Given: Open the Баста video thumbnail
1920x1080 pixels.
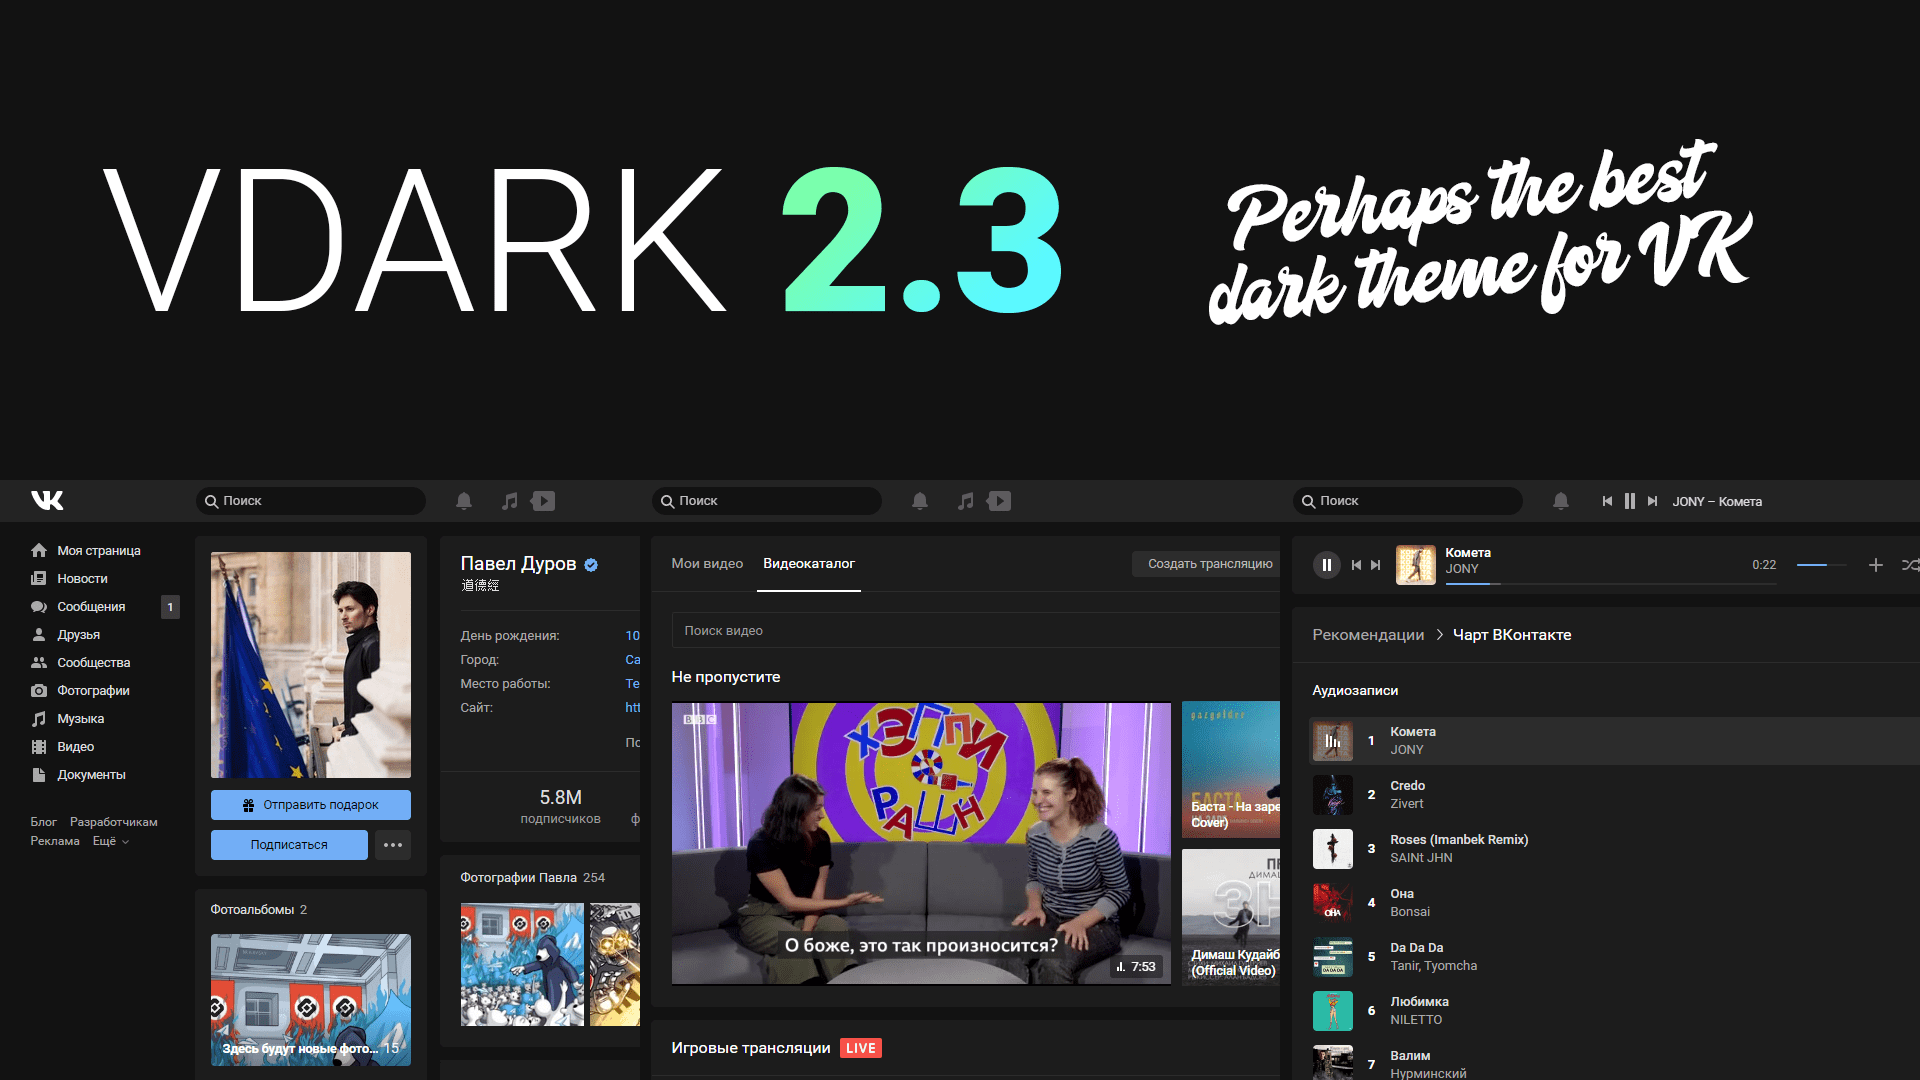Looking at the screenshot, I should (1231, 770).
